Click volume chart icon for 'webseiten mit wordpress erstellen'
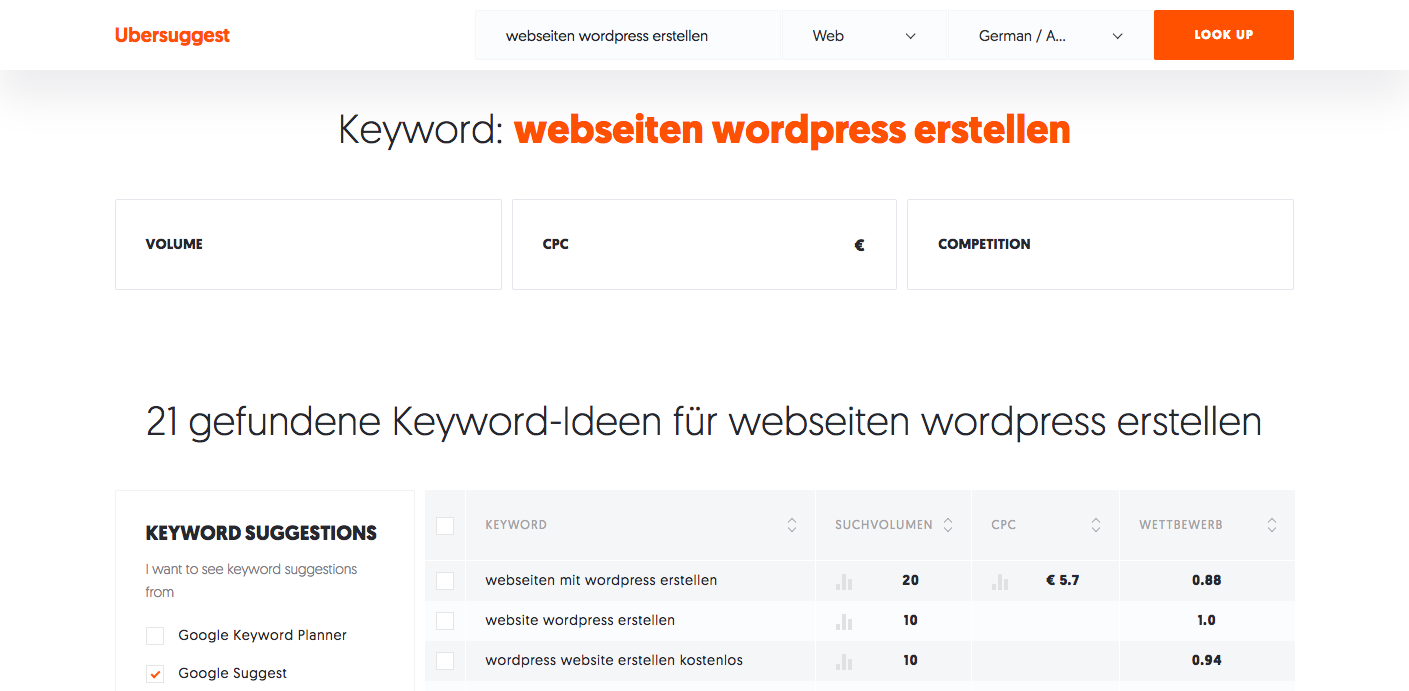This screenshot has width=1409, height=691. (x=844, y=581)
